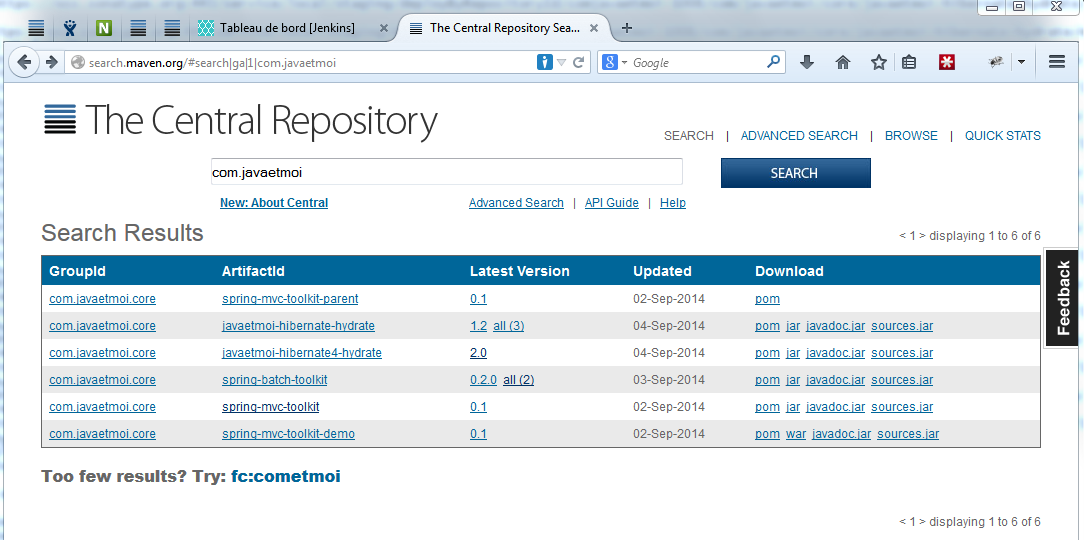Select the green N pinned tab
This screenshot has width=1084, height=540.
click(x=104, y=28)
